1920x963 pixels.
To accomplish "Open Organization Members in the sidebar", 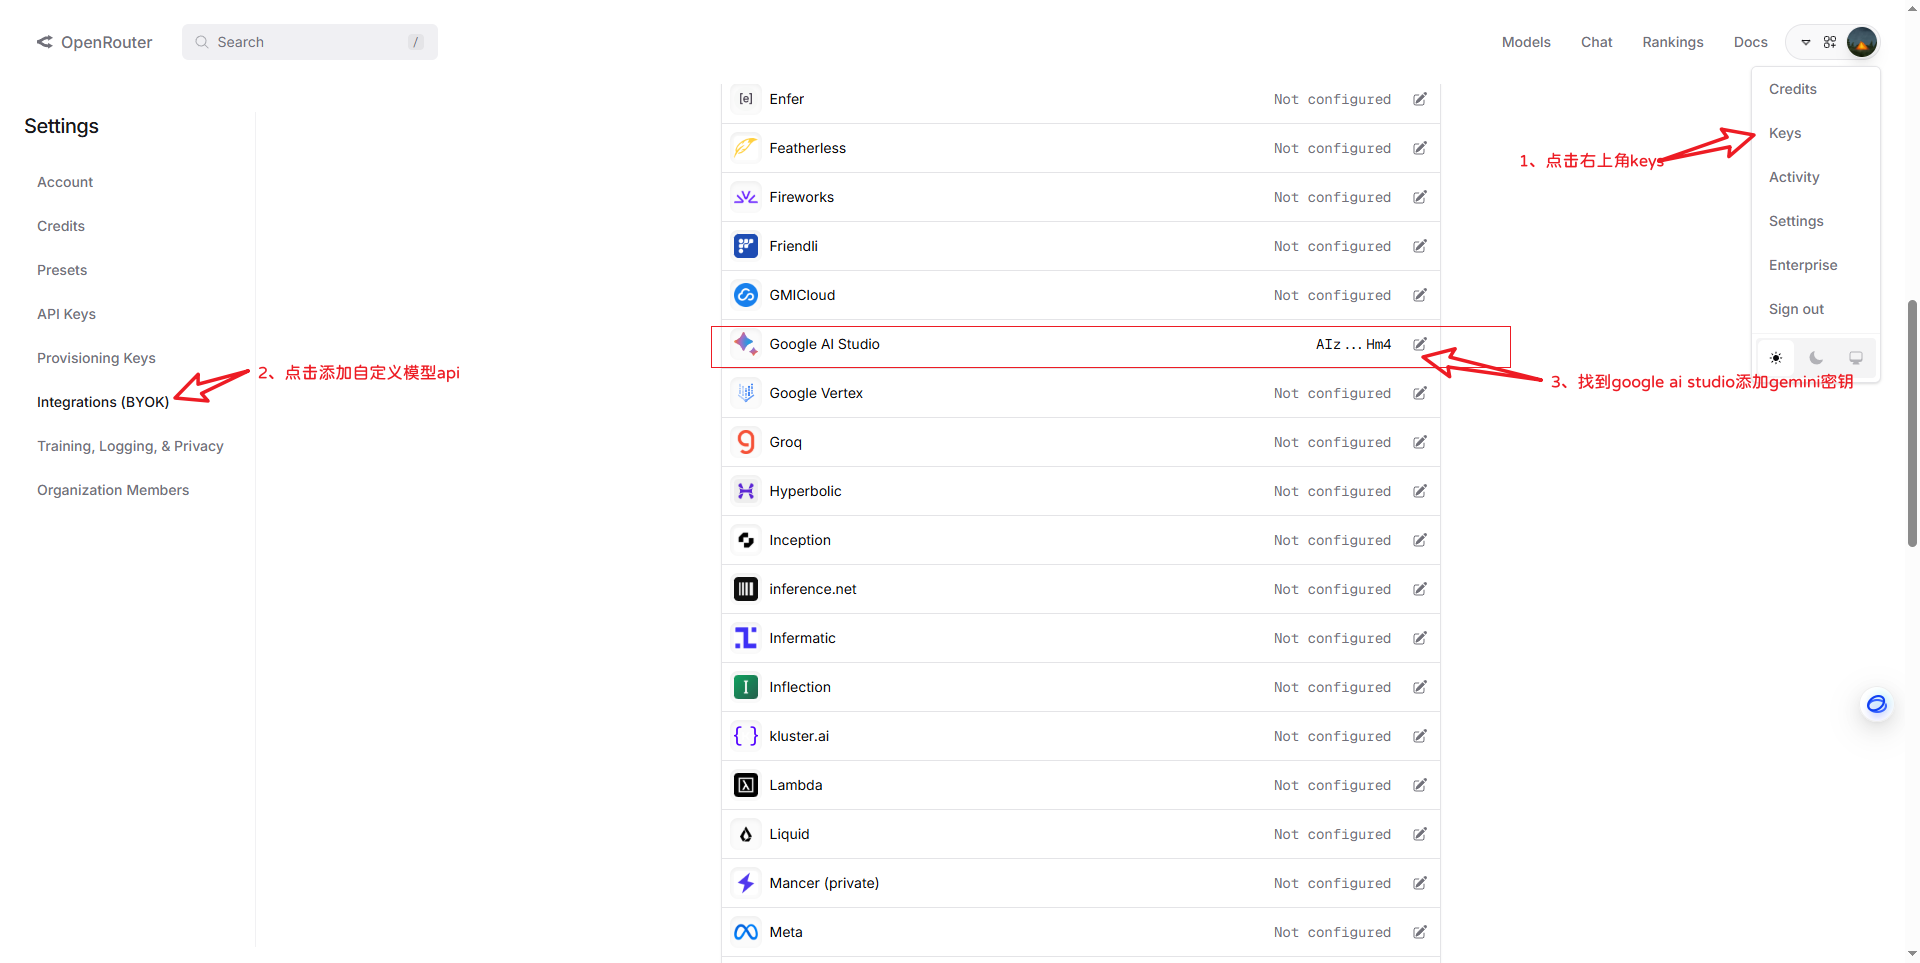I will click(x=113, y=490).
